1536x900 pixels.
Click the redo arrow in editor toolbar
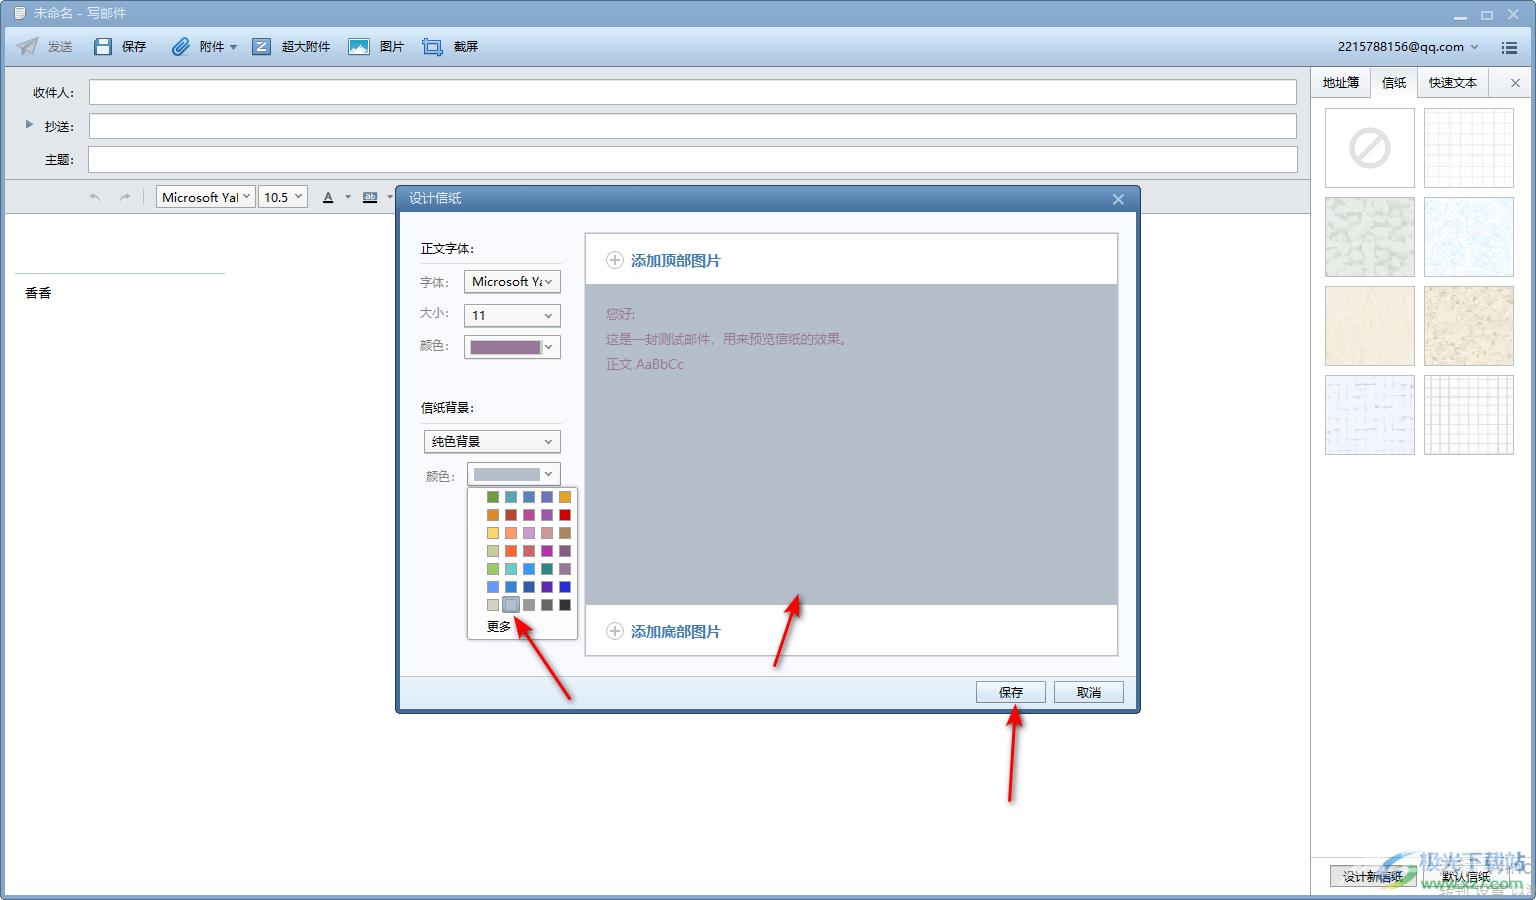pos(125,197)
